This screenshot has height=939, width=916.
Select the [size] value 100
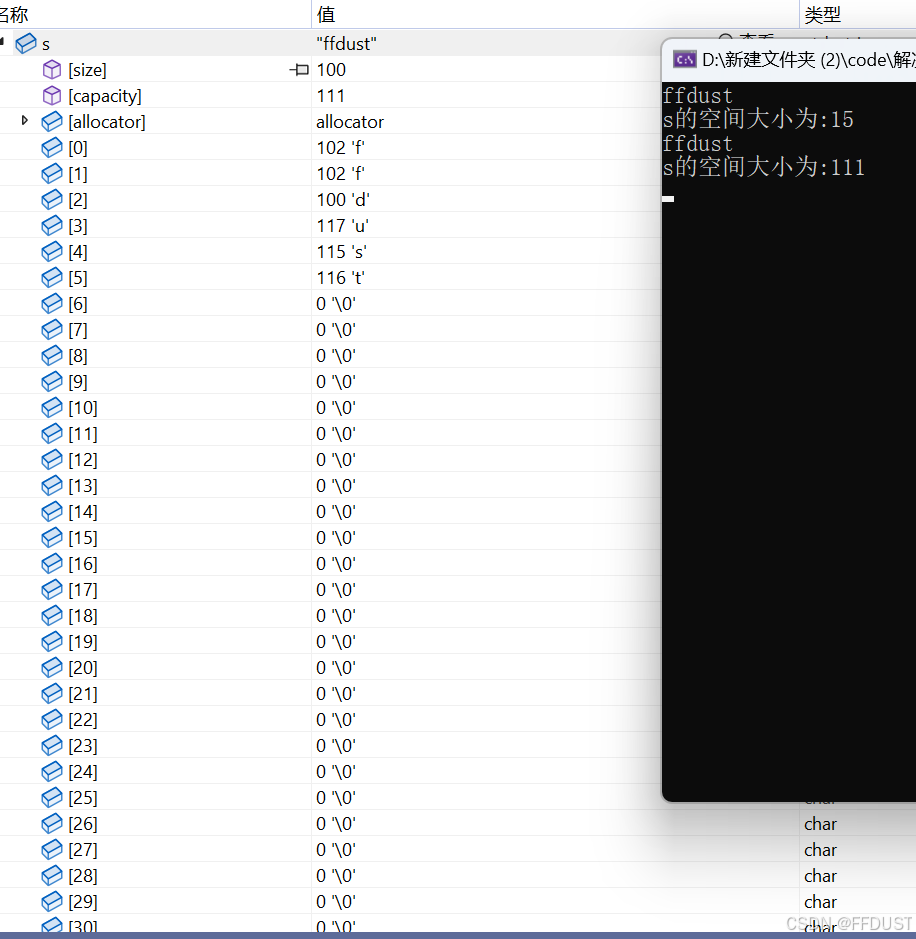point(331,69)
